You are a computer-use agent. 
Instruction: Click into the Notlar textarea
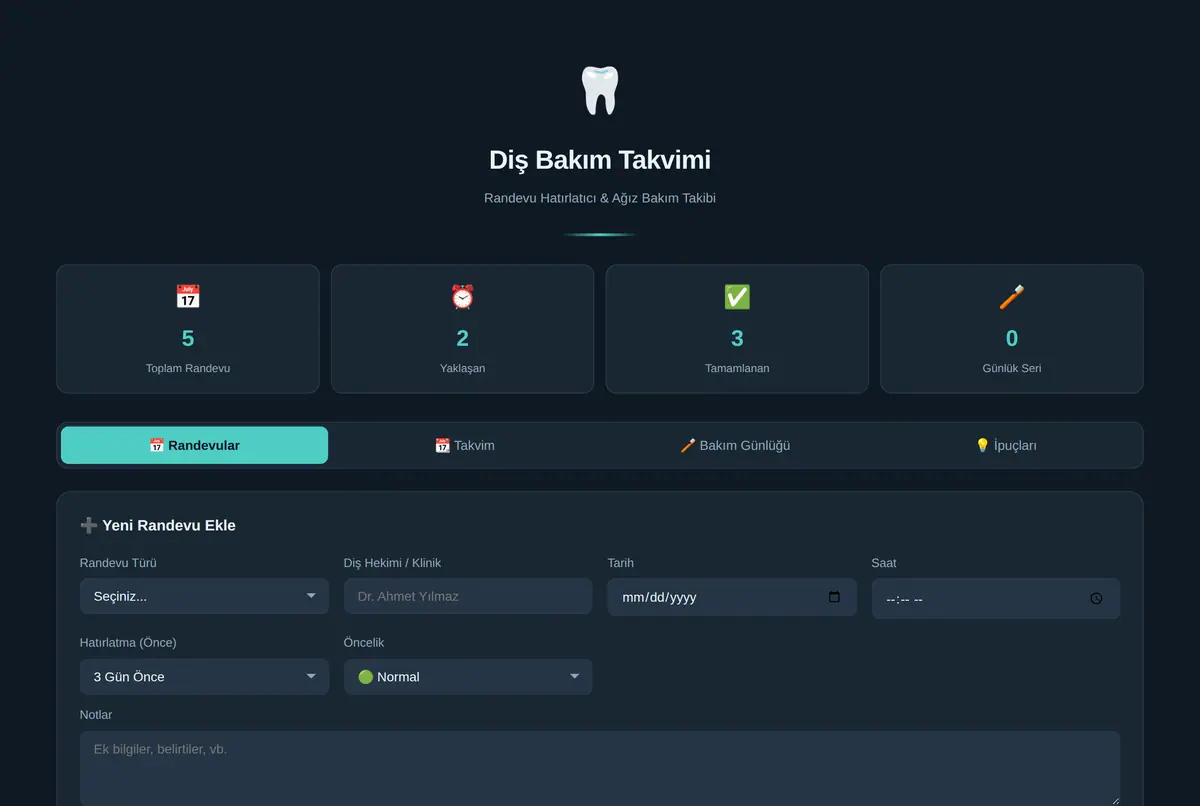click(600, 768)
